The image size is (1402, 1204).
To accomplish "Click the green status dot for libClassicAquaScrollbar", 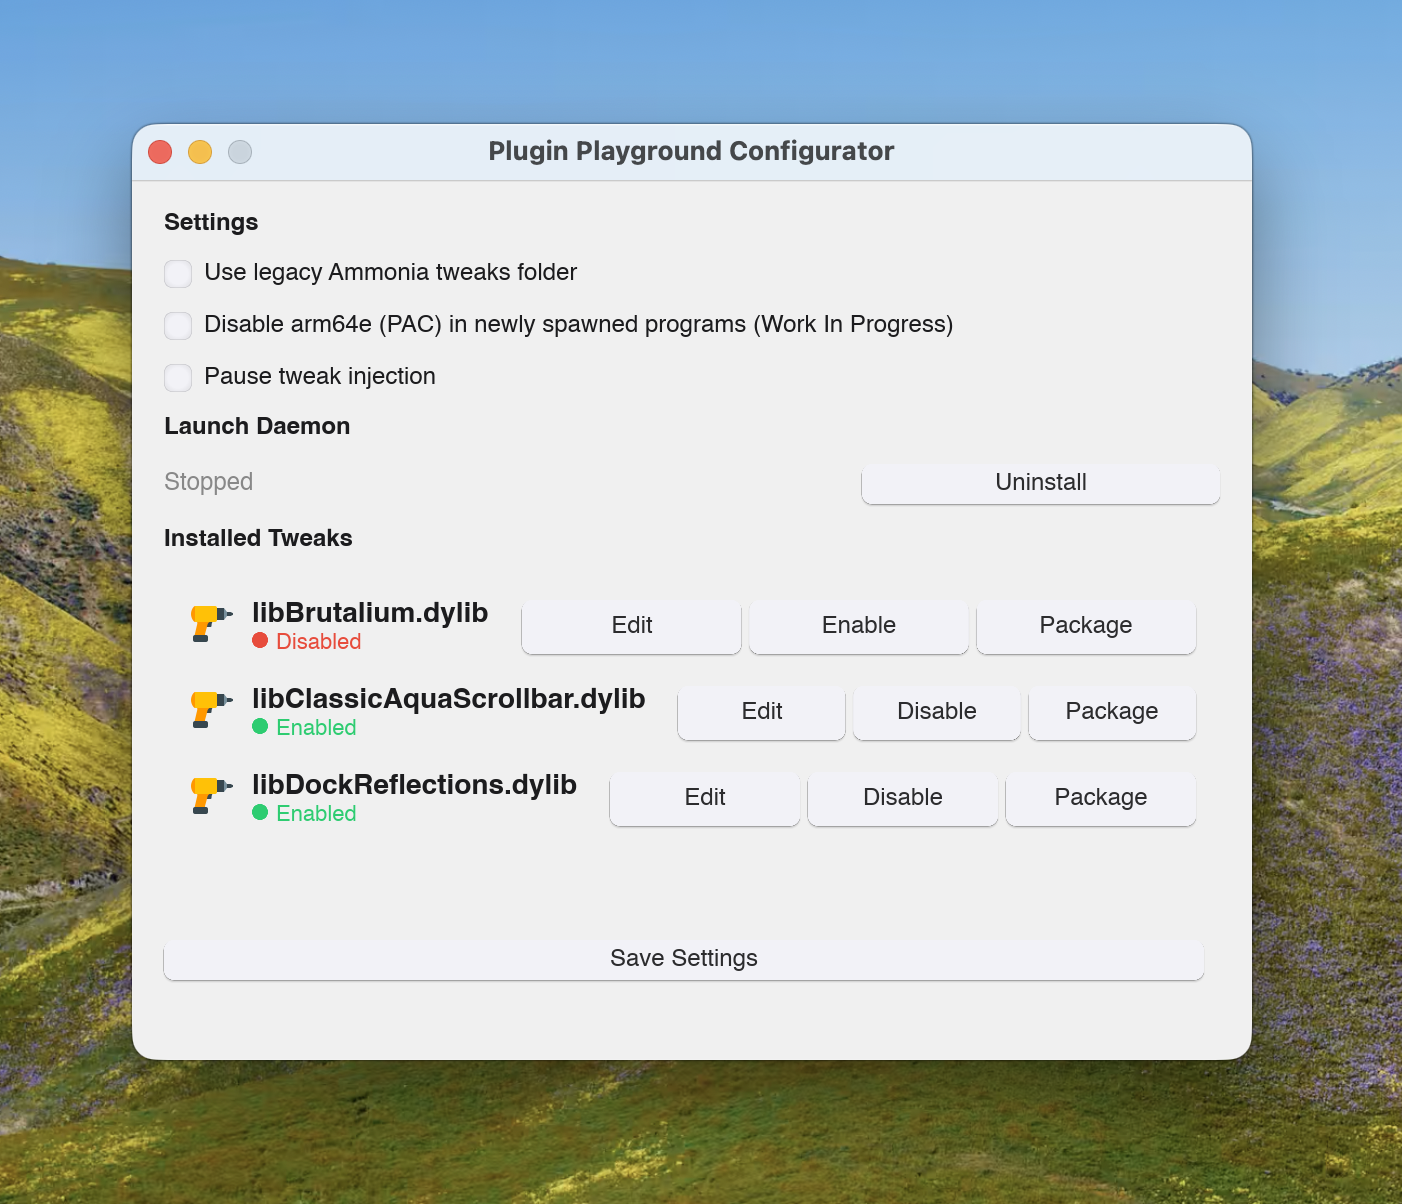I will pos(260,727).
